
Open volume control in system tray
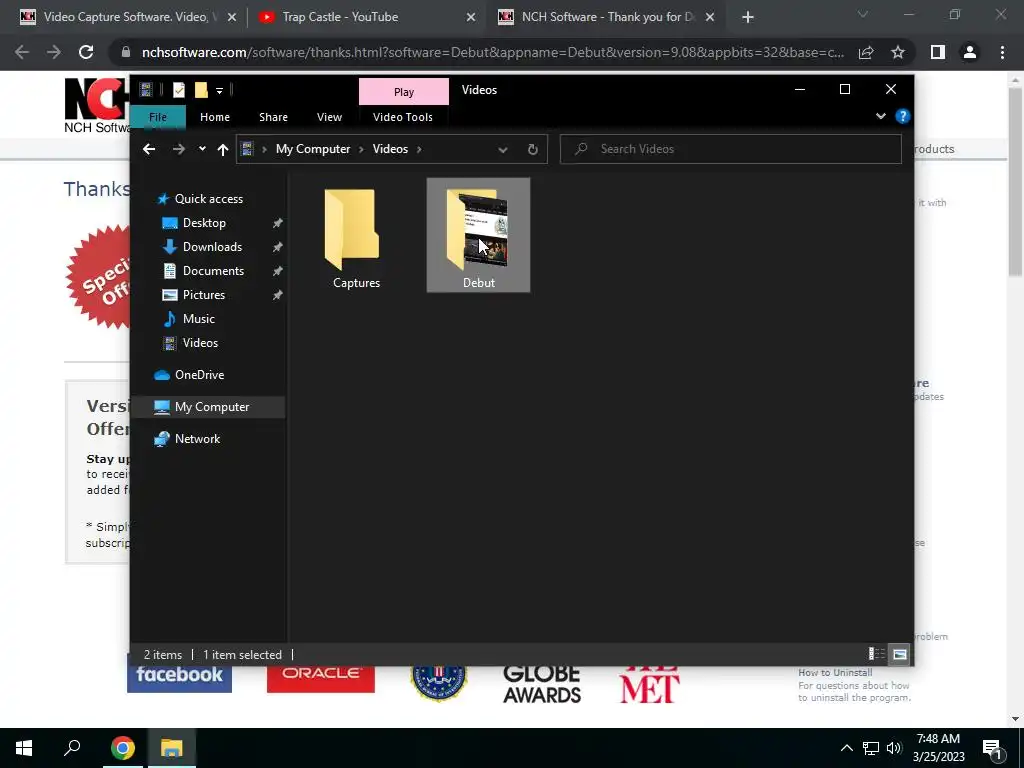click(x=894, y=748)
